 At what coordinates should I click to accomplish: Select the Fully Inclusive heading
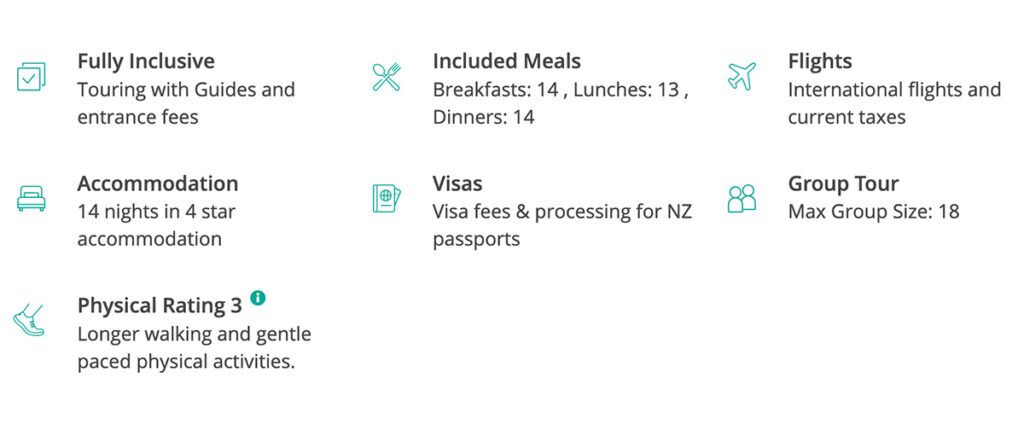click(x=146, y=61)
